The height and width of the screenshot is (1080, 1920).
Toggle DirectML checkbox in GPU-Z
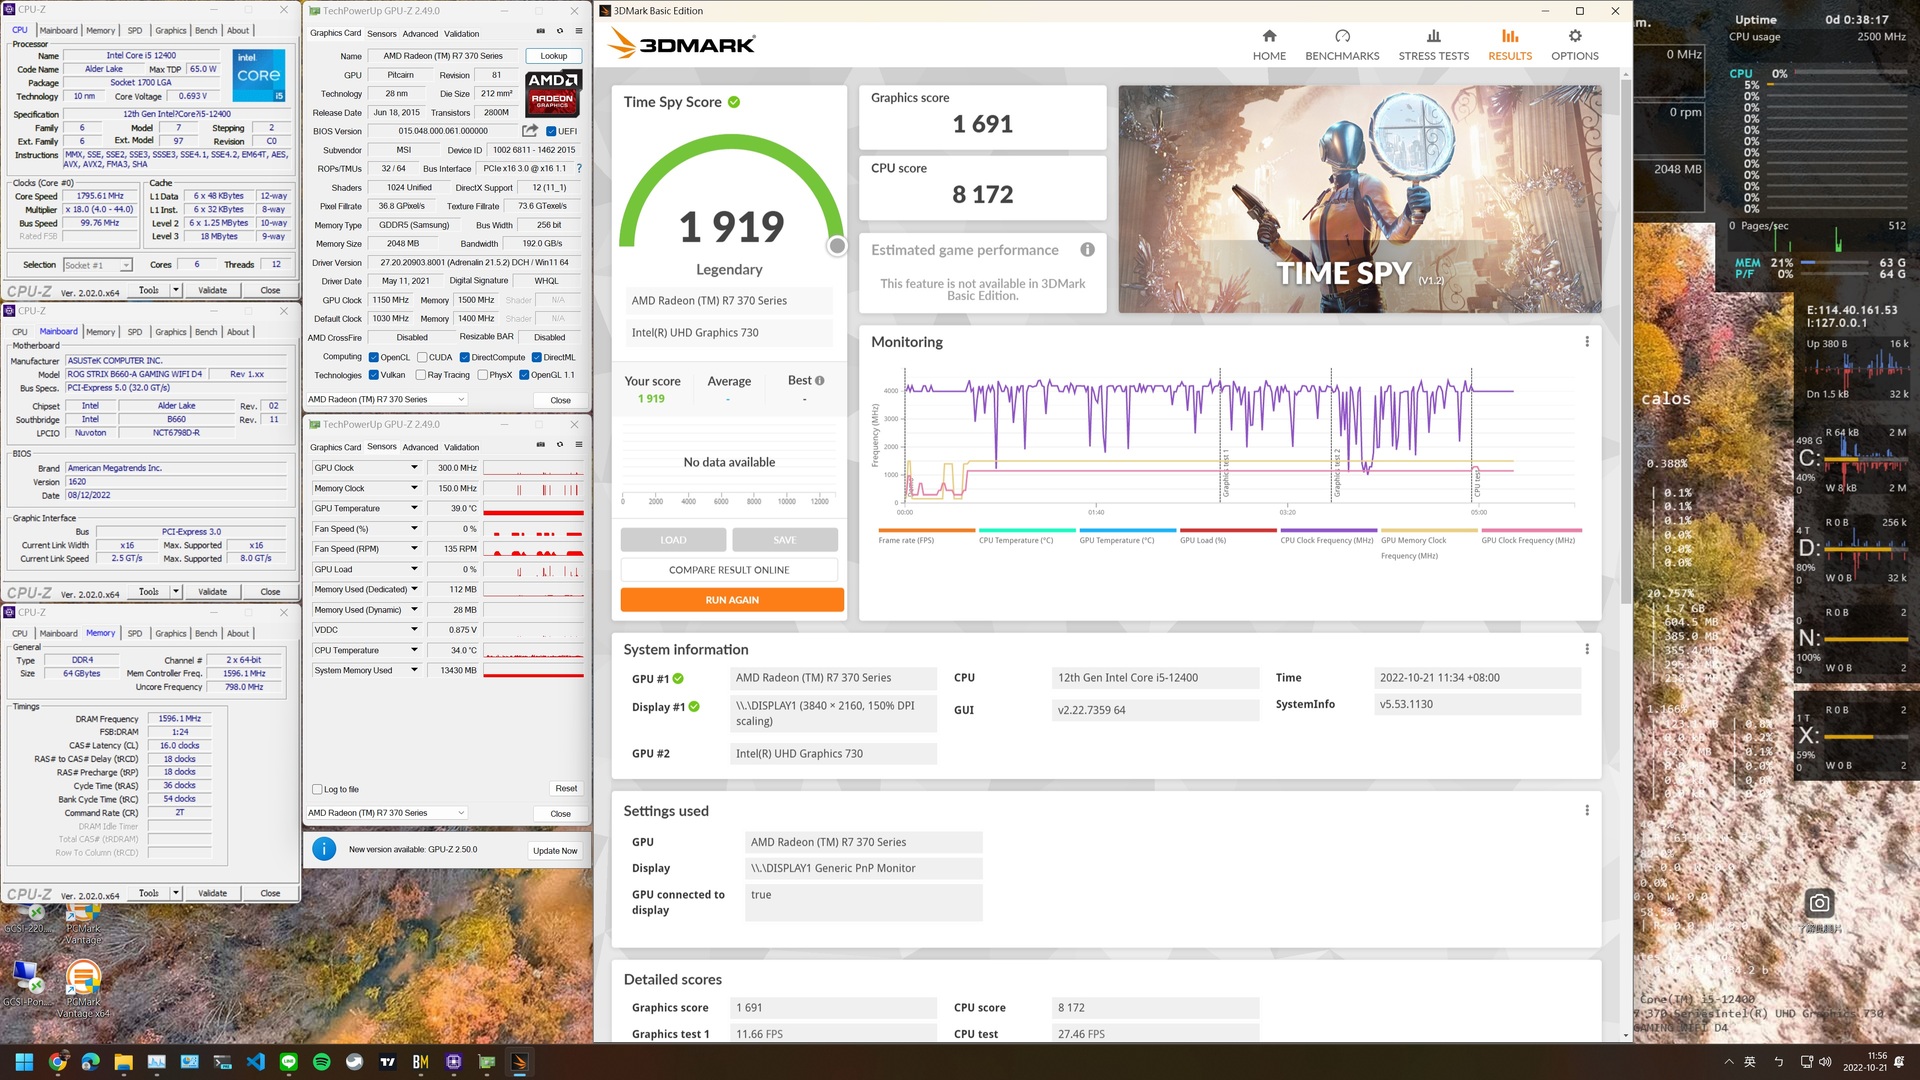click(x=537, y=357)
